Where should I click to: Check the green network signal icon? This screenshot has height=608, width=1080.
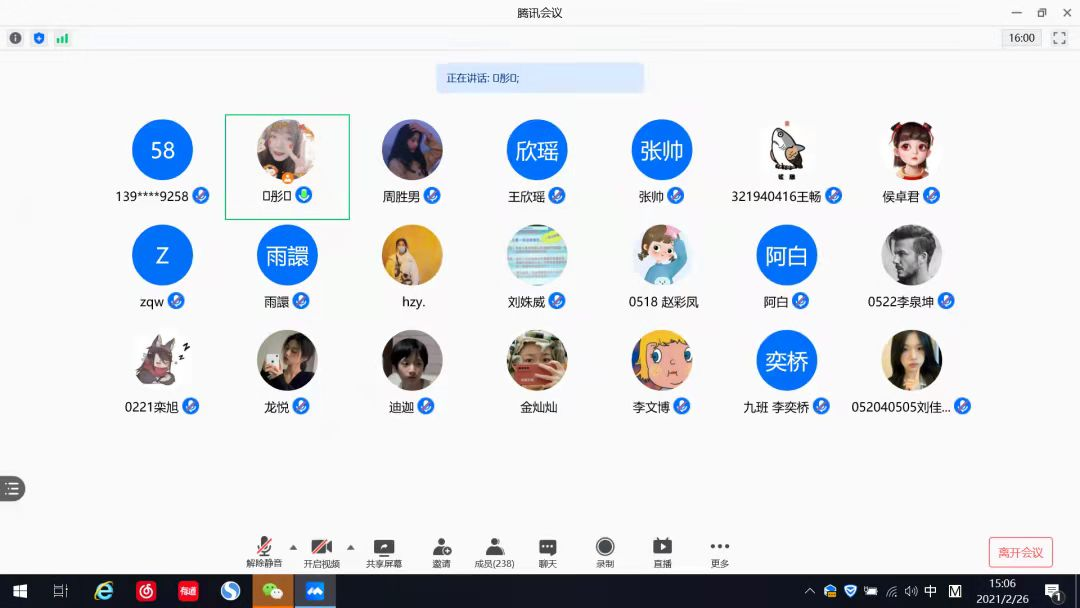[x=62, y=39]
